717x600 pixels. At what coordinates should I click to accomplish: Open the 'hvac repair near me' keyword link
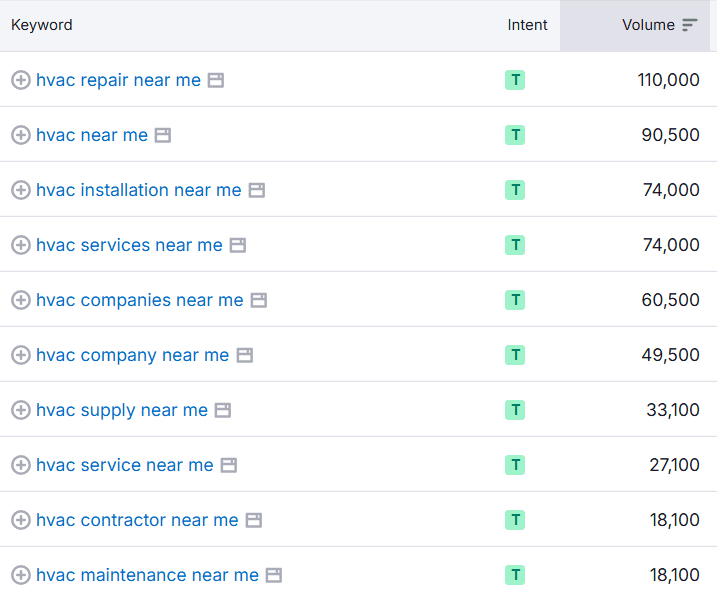tap(118, 80)
